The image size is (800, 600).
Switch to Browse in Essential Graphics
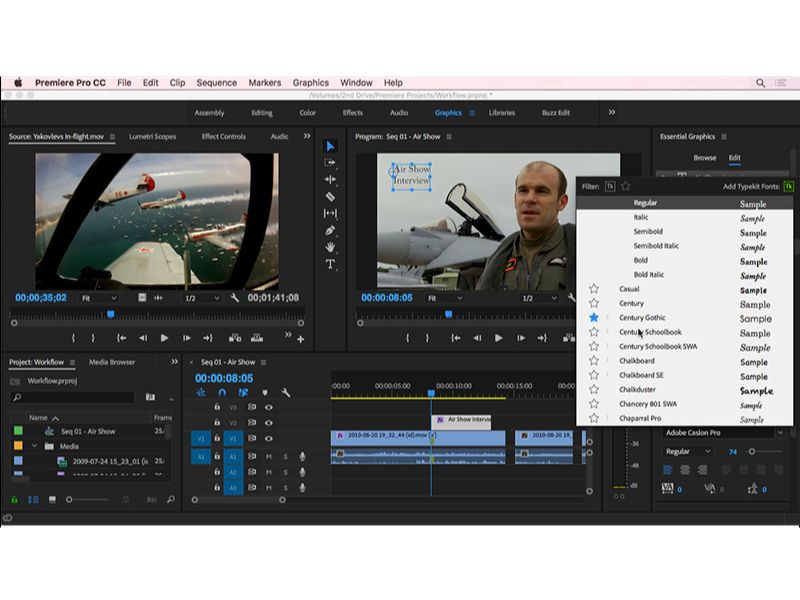(705, 158)
